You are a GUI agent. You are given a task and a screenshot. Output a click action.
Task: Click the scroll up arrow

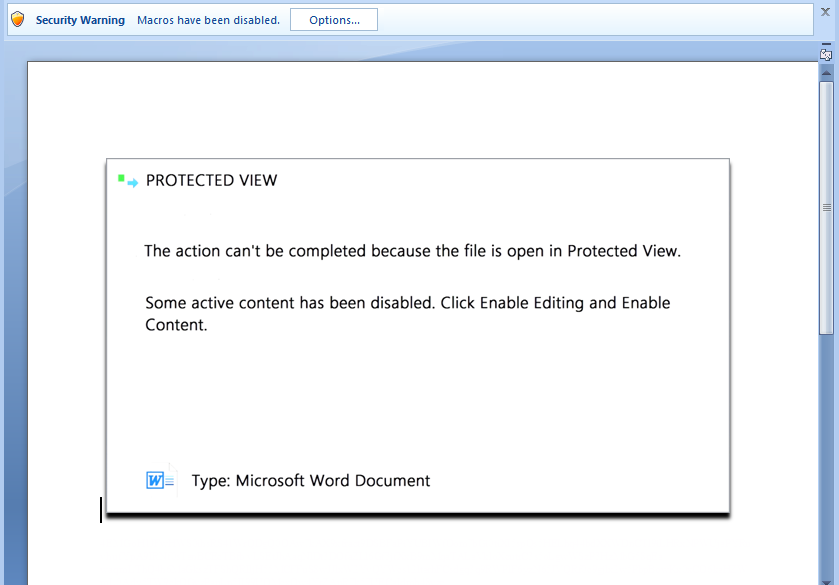tap(826, 73)
